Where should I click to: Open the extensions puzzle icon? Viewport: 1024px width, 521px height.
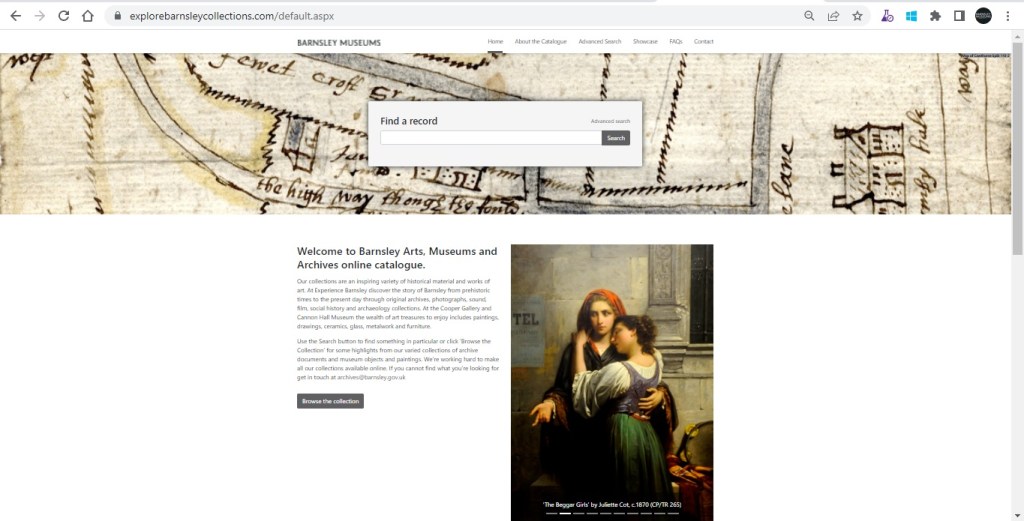(935, 16)
